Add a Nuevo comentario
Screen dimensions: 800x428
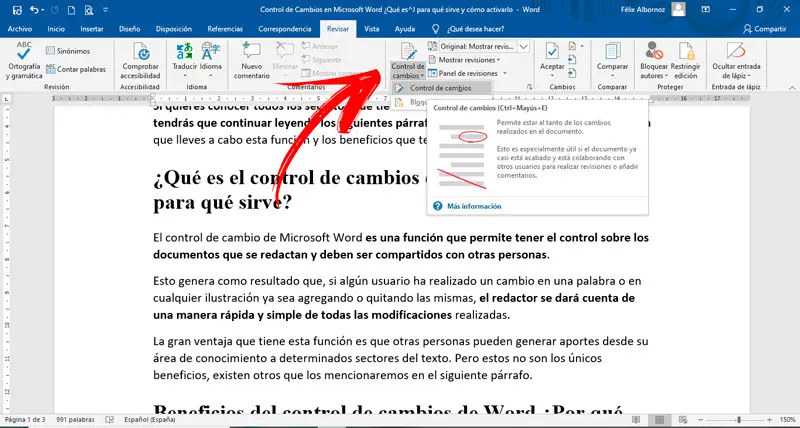point(252,61)
